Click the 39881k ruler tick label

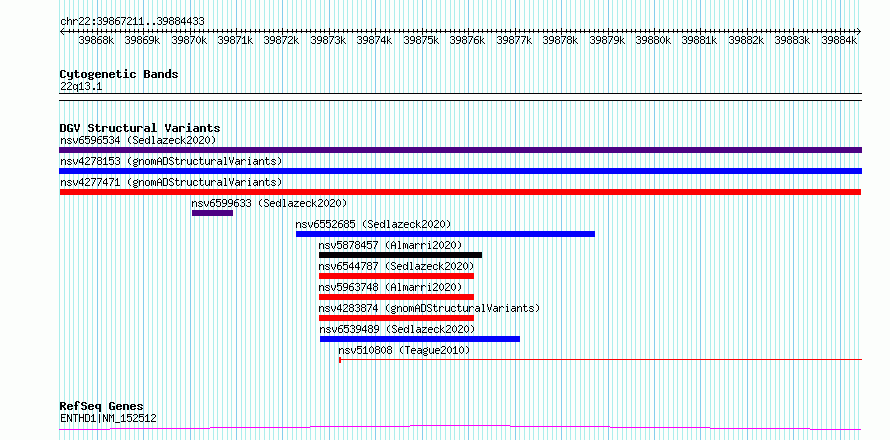(x=700, y=40)
